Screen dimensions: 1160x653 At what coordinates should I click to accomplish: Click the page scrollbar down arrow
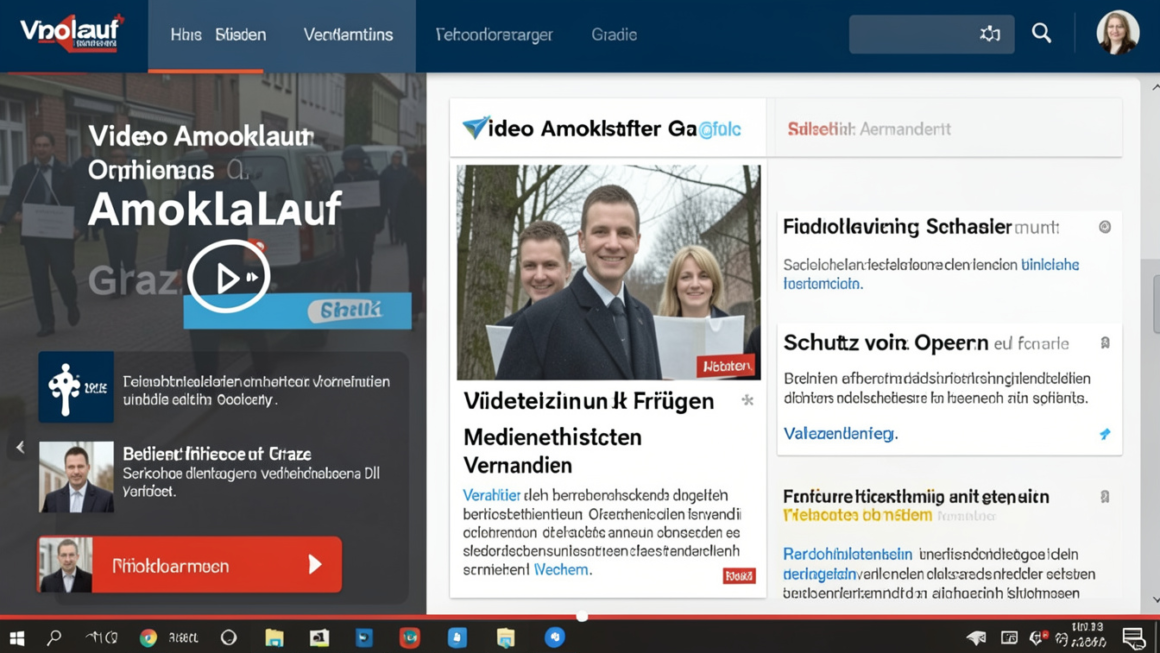[1155, 600]
